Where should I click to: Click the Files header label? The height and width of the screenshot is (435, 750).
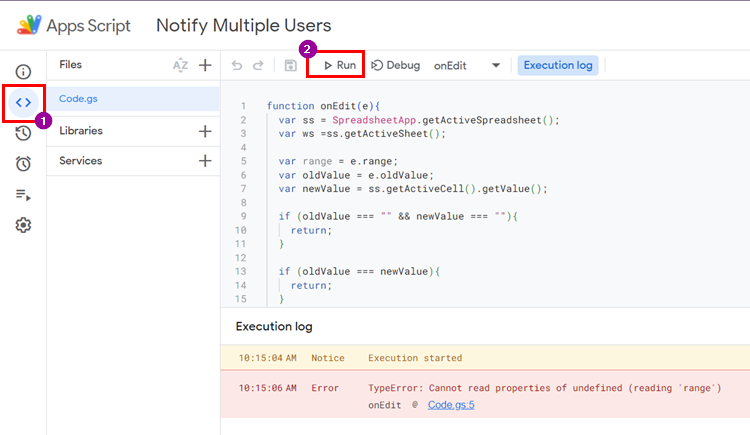(x=70, y=65)
